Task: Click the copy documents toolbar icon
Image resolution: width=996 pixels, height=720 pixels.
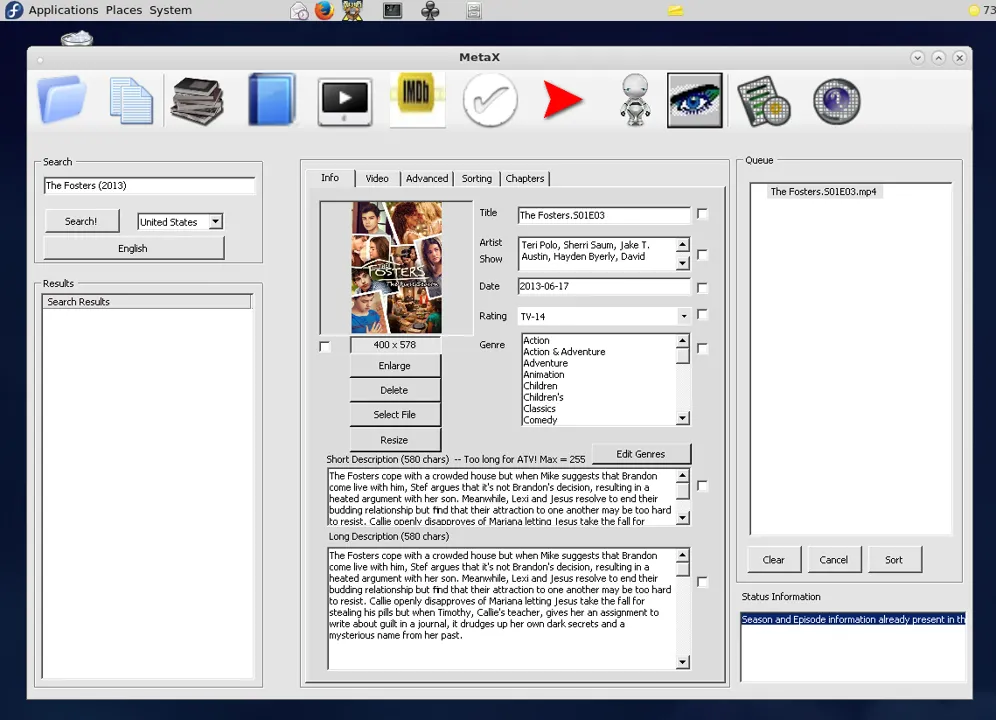Action: [x=131, y=100]
